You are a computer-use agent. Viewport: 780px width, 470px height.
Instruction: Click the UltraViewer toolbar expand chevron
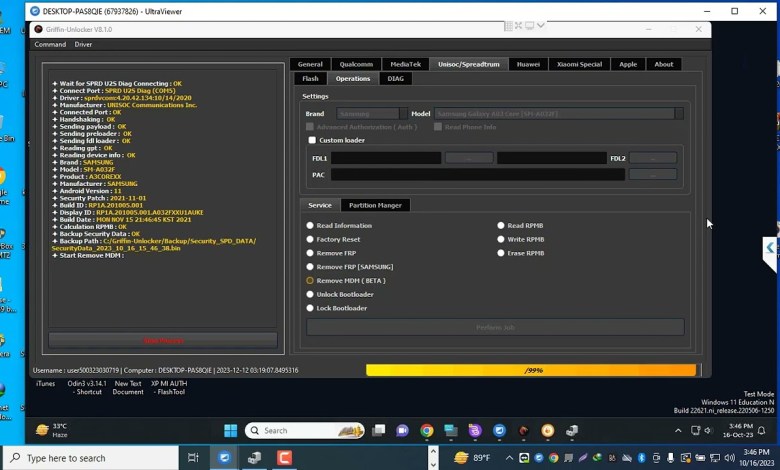[x=541, y=25]
